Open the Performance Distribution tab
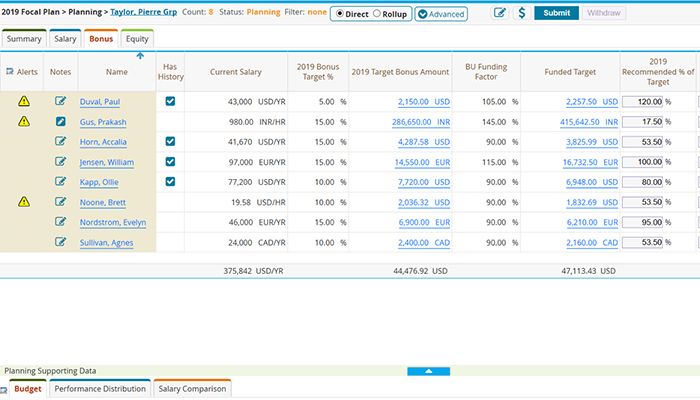Image resolution: width=700 pixels, height=400 pixels. tap(98, 389)
